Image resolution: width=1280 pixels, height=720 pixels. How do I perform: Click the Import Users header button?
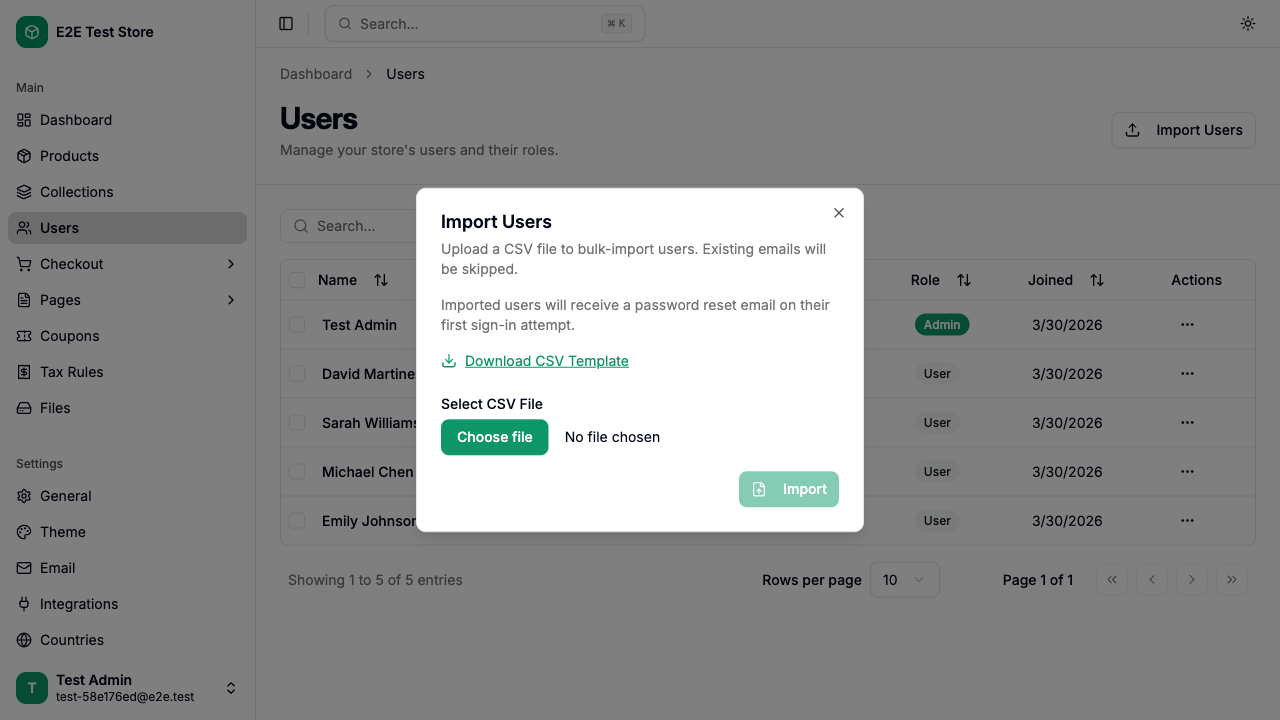click(1184, 130)
